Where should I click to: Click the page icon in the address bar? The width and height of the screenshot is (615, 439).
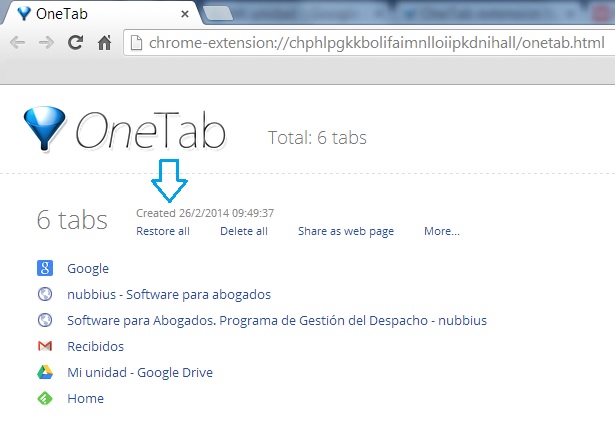[x=136, y=43]
